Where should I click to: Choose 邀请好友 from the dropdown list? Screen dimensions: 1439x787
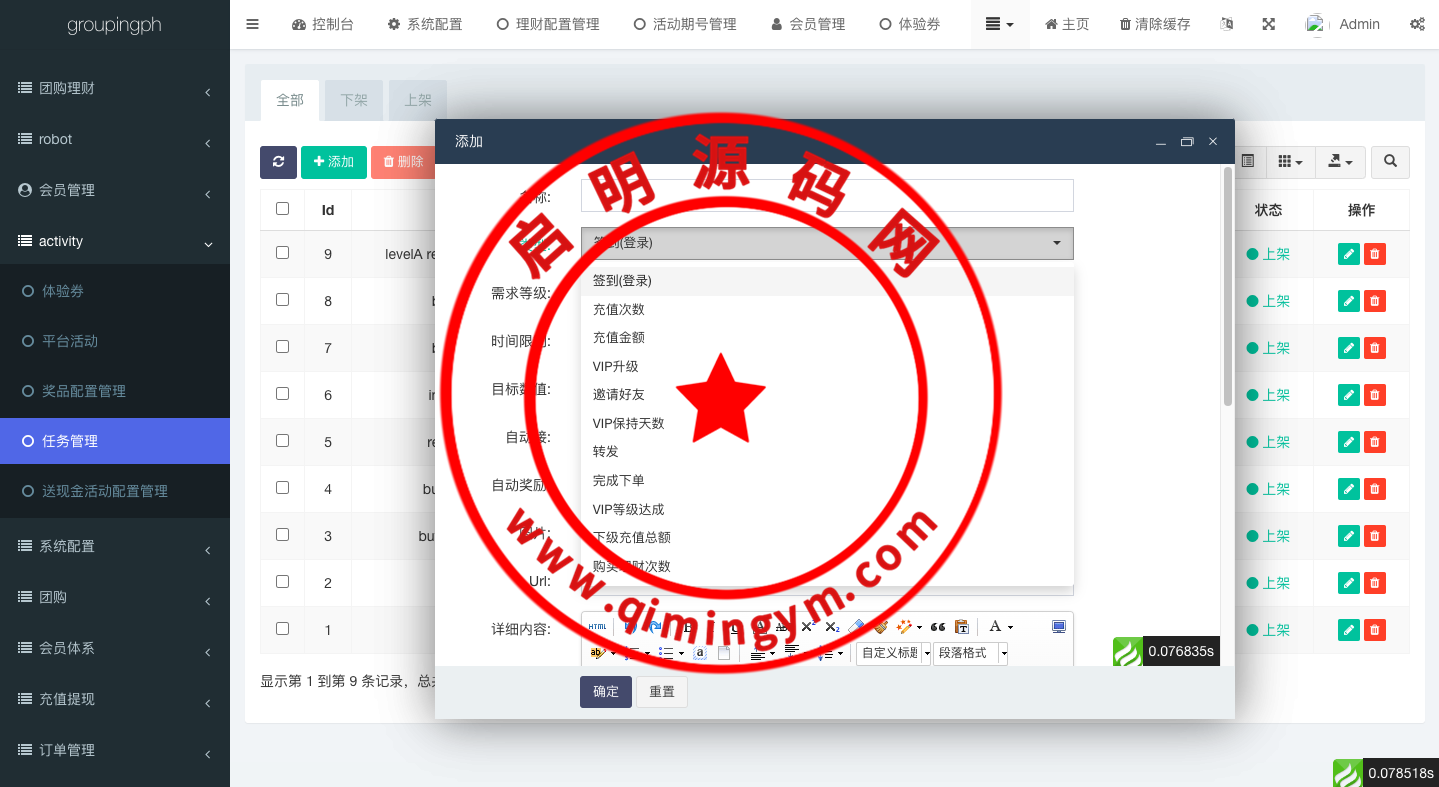point(619,395)
